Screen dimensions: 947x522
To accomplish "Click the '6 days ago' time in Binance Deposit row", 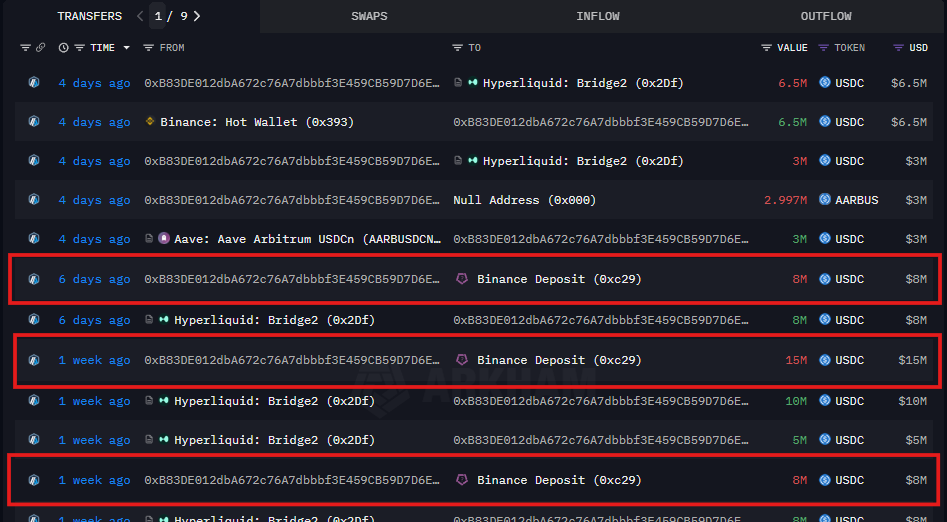I will coord(94,279).
